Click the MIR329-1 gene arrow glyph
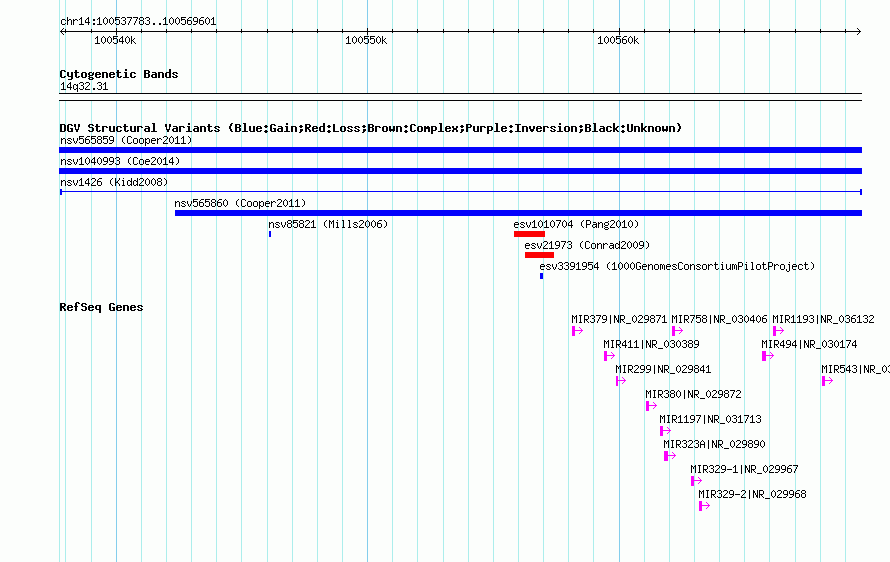The width and height of the screenshot is (890, 562). pos(696,481)
